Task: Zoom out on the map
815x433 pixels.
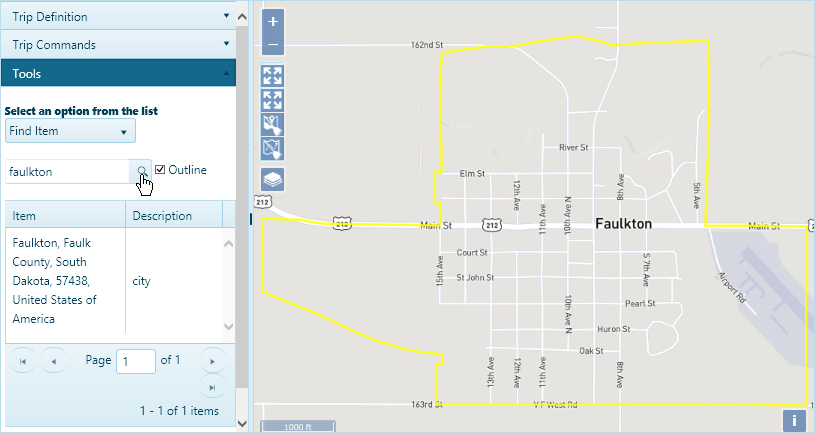Action: coord(273,45)
